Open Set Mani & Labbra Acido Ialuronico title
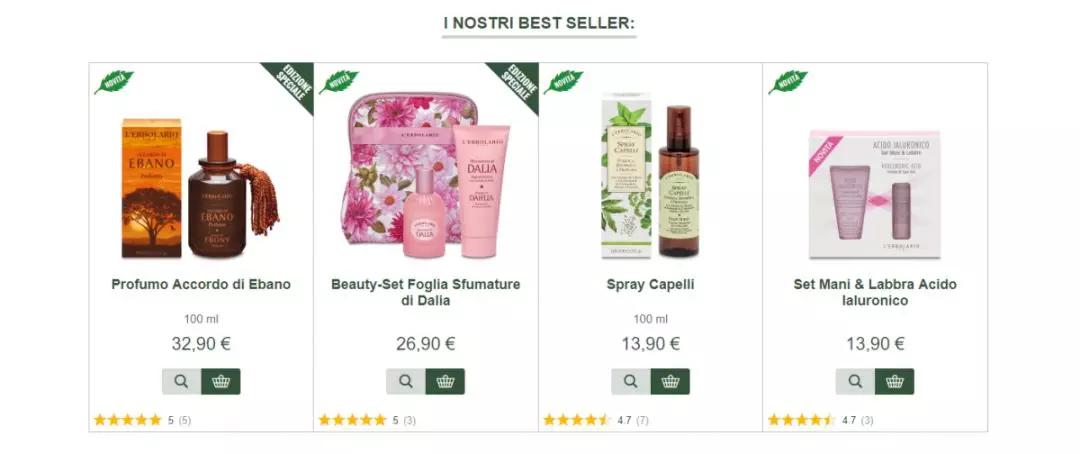1080x454 pixels. tap(875, 292)
